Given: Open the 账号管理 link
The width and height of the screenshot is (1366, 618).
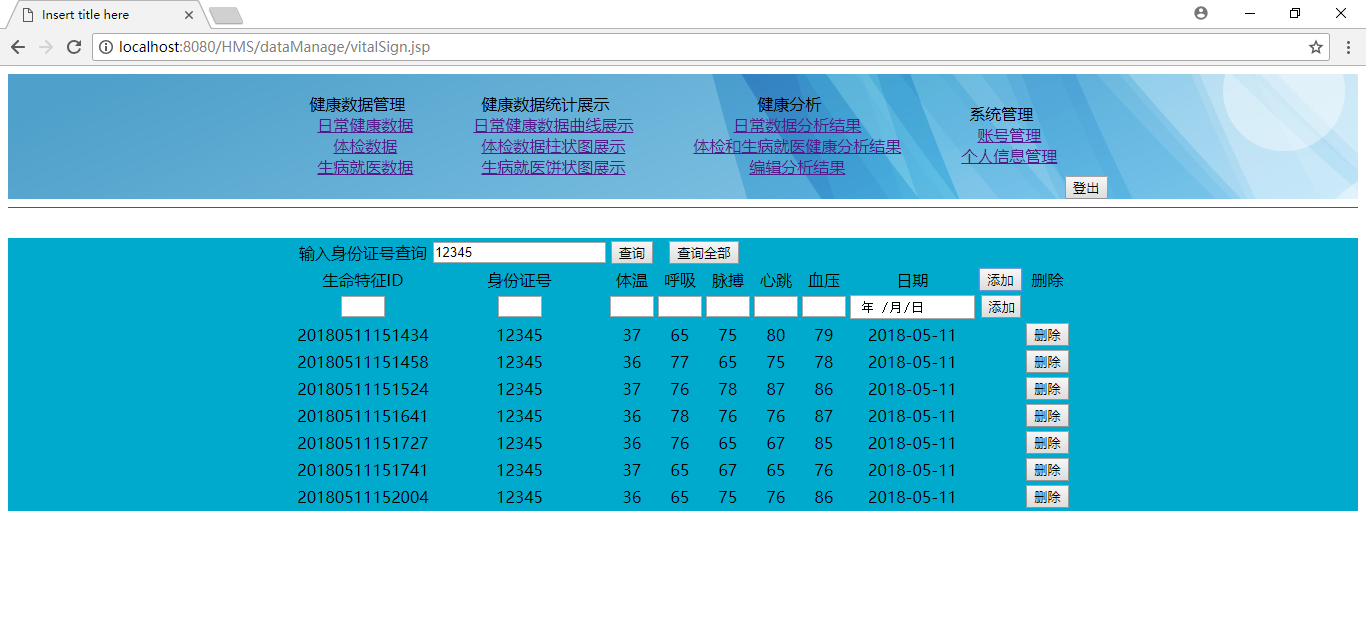Looking at the screenshot, I should click(x=1009, y=136).
